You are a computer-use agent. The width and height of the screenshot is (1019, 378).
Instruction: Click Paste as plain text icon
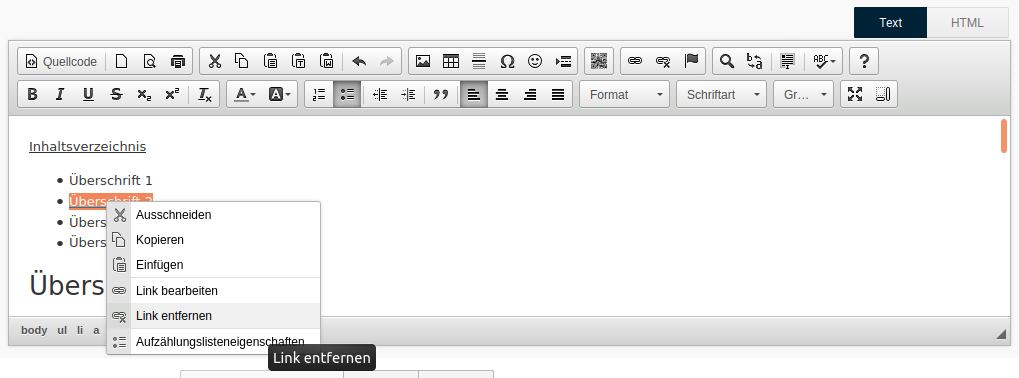(x=298, y=62)
